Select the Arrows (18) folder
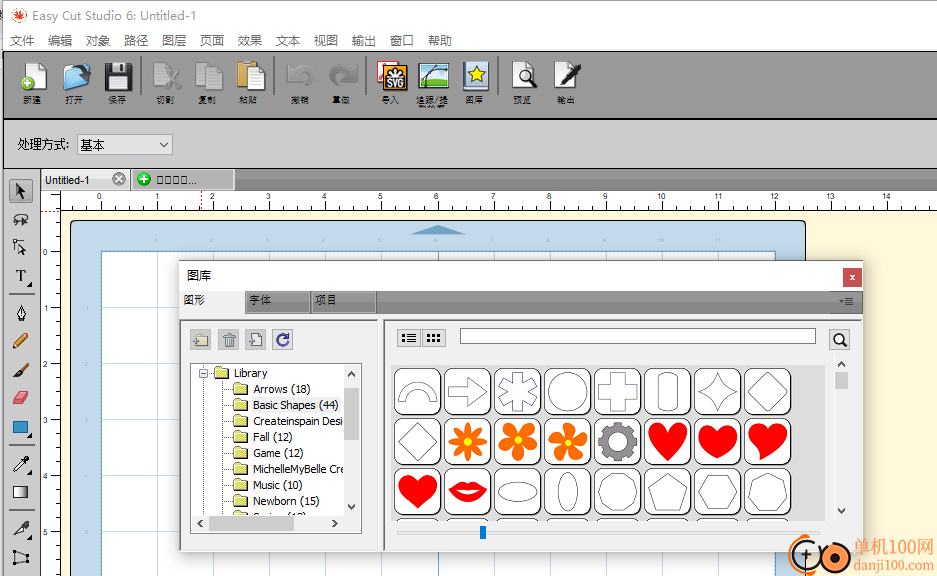This screenshot has width=937, height=576. pos(281,389)
